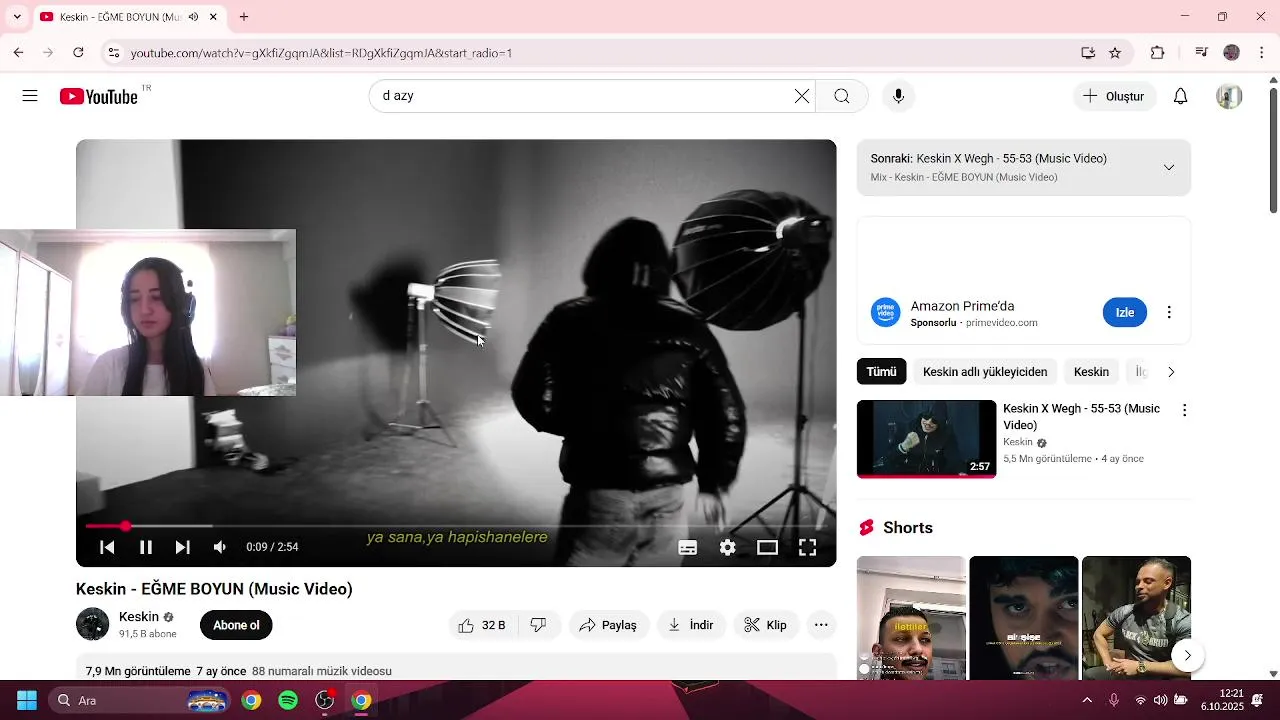Open the Keskin channel avatar
The width and height of the screenshot is (1280, 720).
(93, 624)
